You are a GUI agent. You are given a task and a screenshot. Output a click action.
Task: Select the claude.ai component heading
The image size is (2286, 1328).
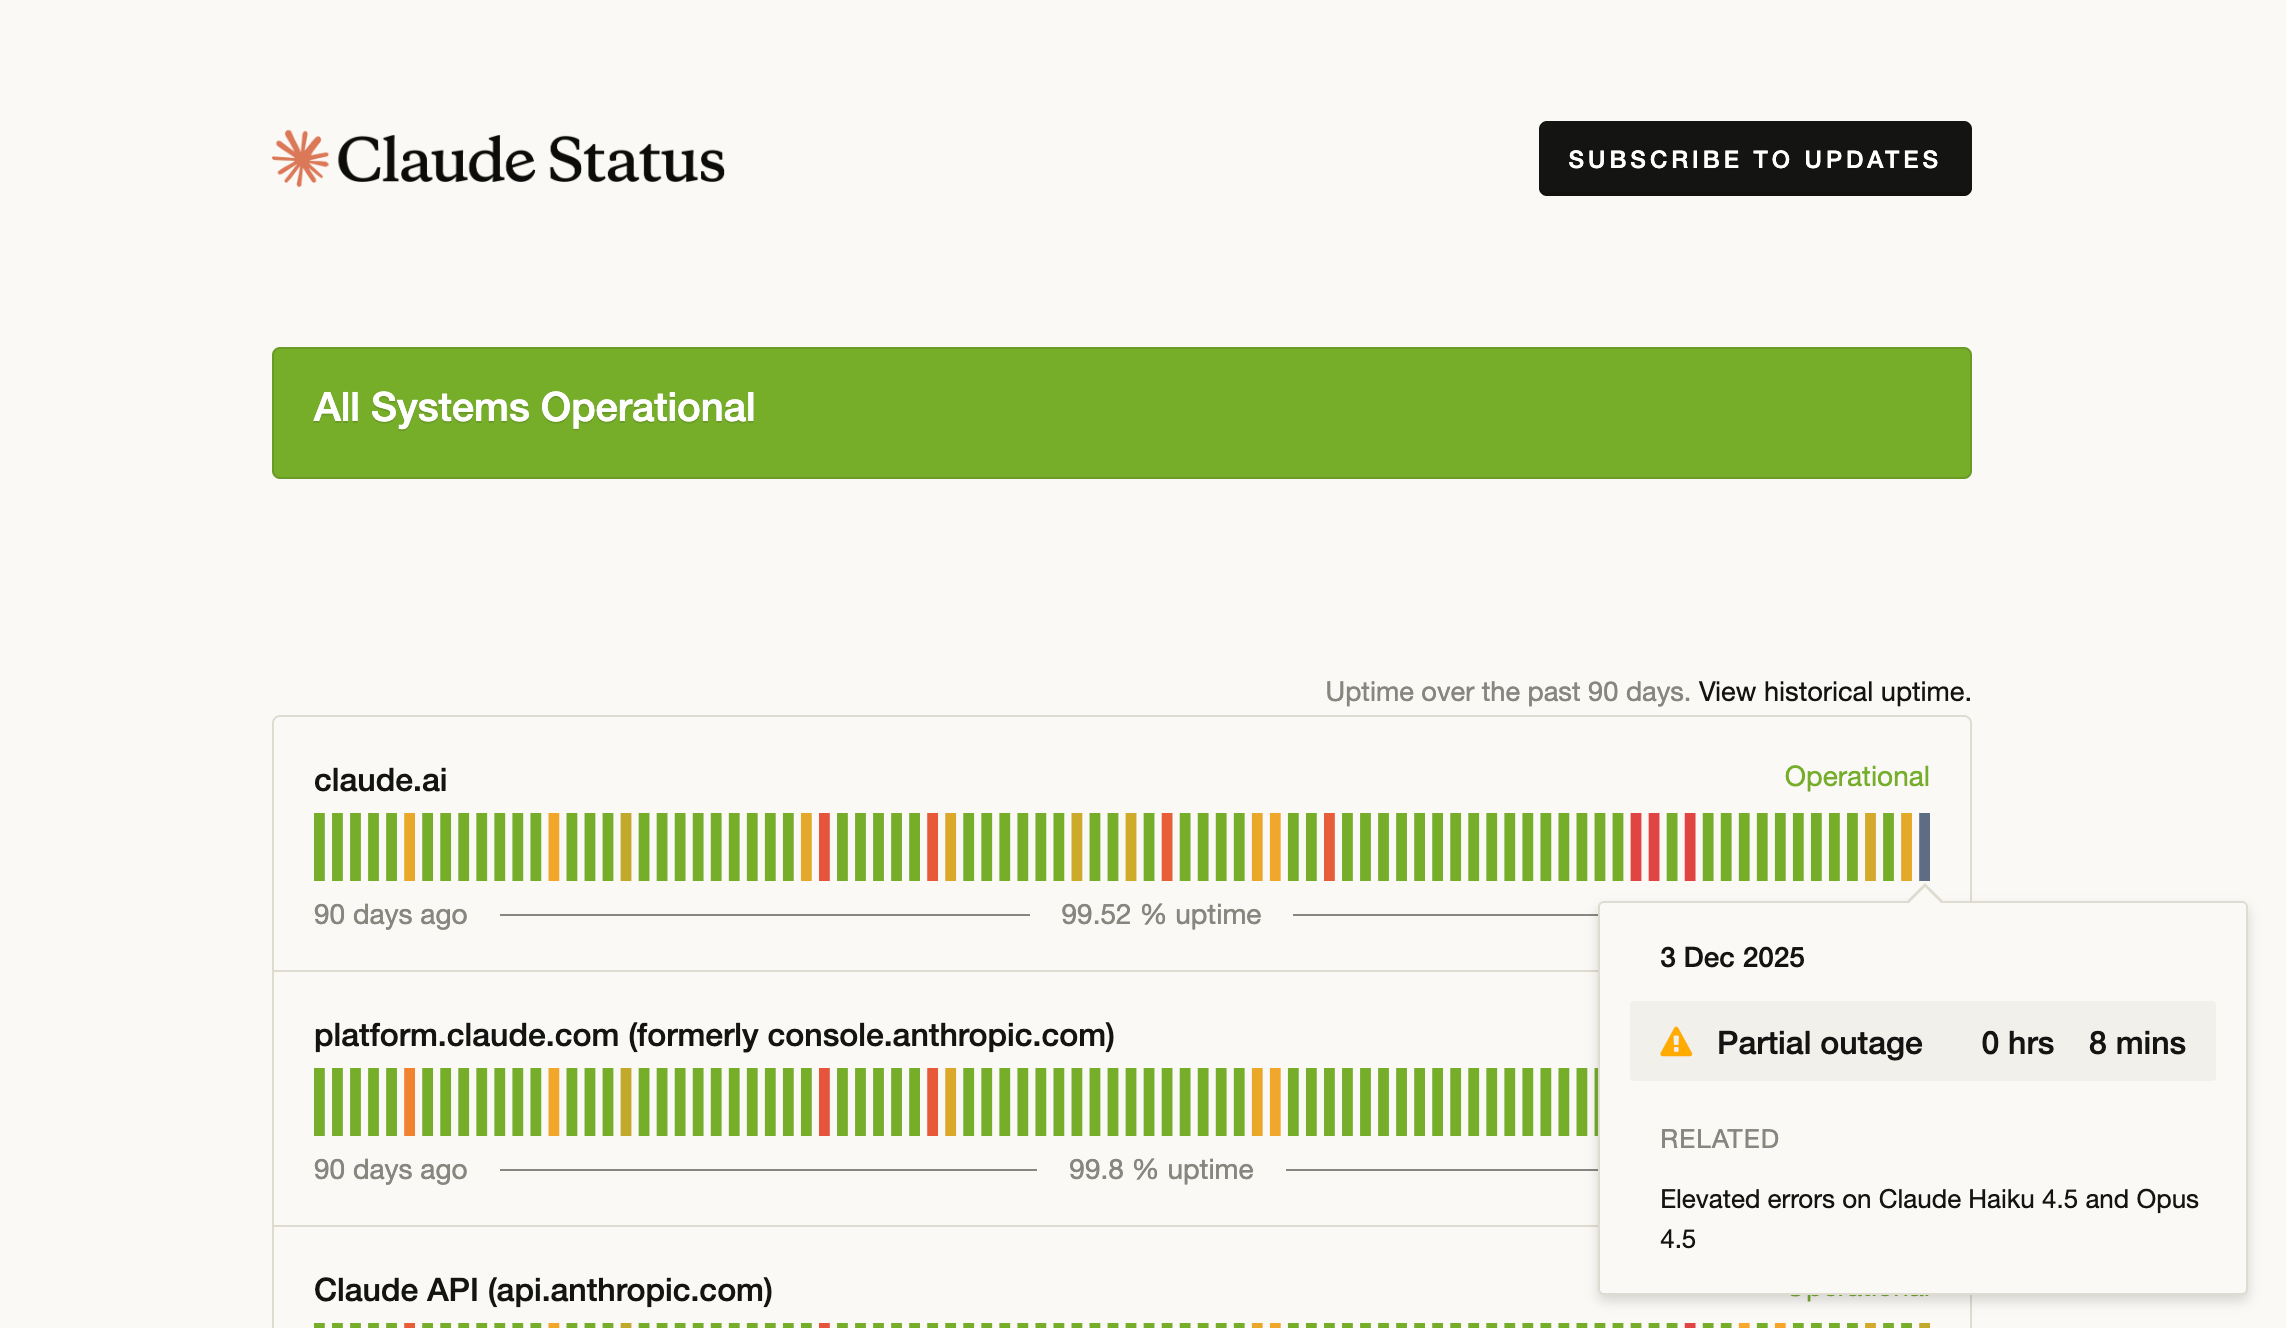379,780
